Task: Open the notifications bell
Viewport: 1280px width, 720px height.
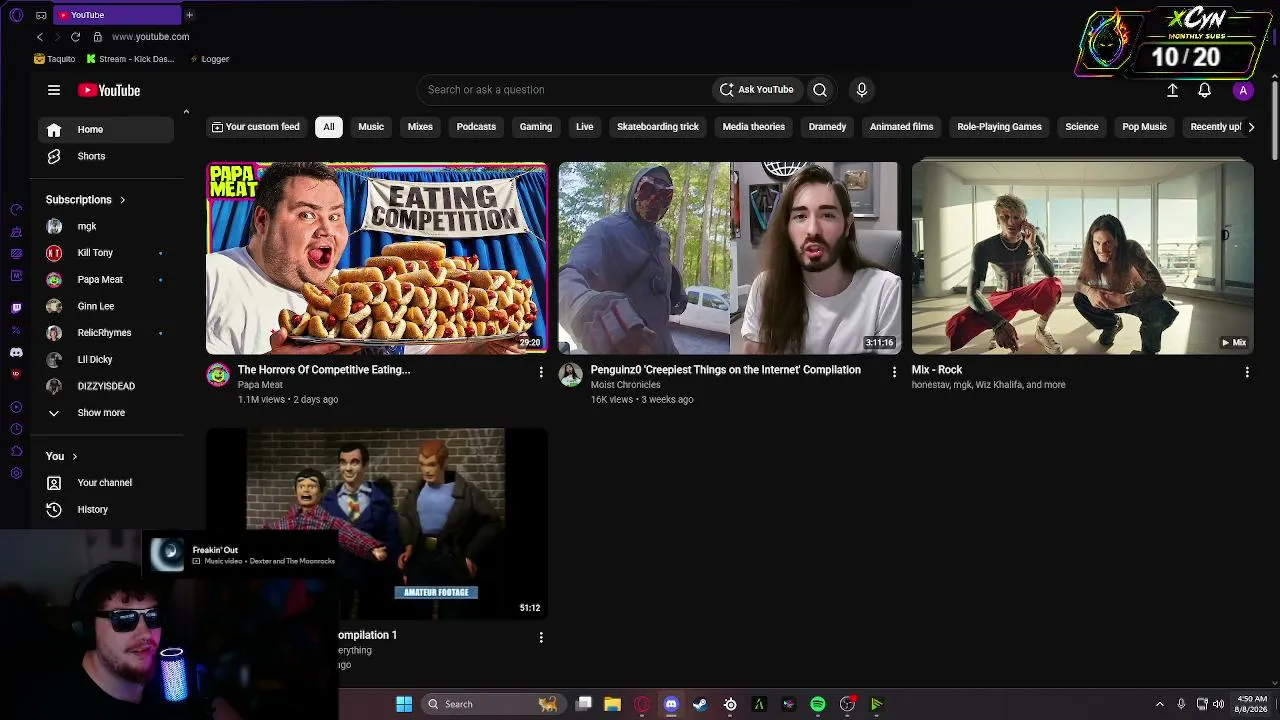Action: (1205, 90)
